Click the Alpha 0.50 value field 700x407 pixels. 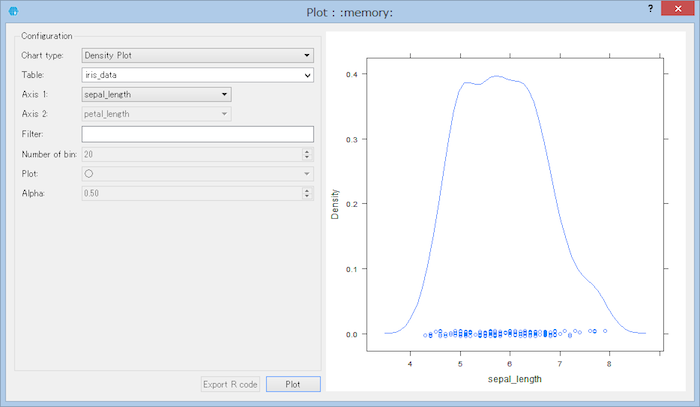pyautogui.click(x=192, y=193)
